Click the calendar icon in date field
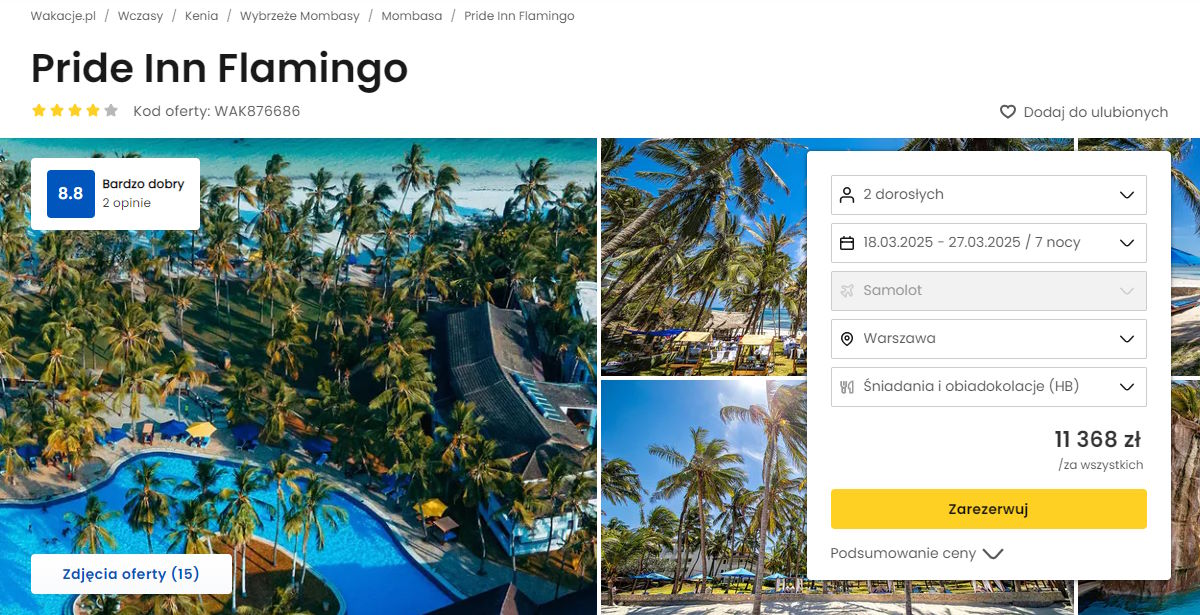 (847, 242)
